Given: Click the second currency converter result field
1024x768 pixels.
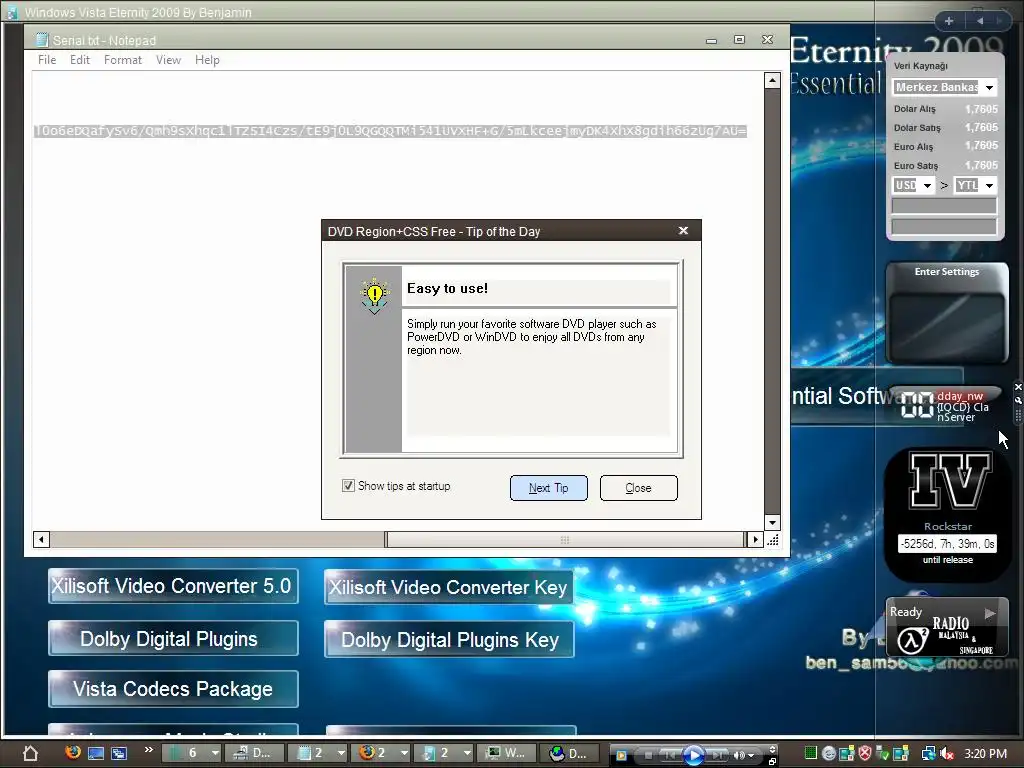Looking at the screenshot, I should coord(944,226).
